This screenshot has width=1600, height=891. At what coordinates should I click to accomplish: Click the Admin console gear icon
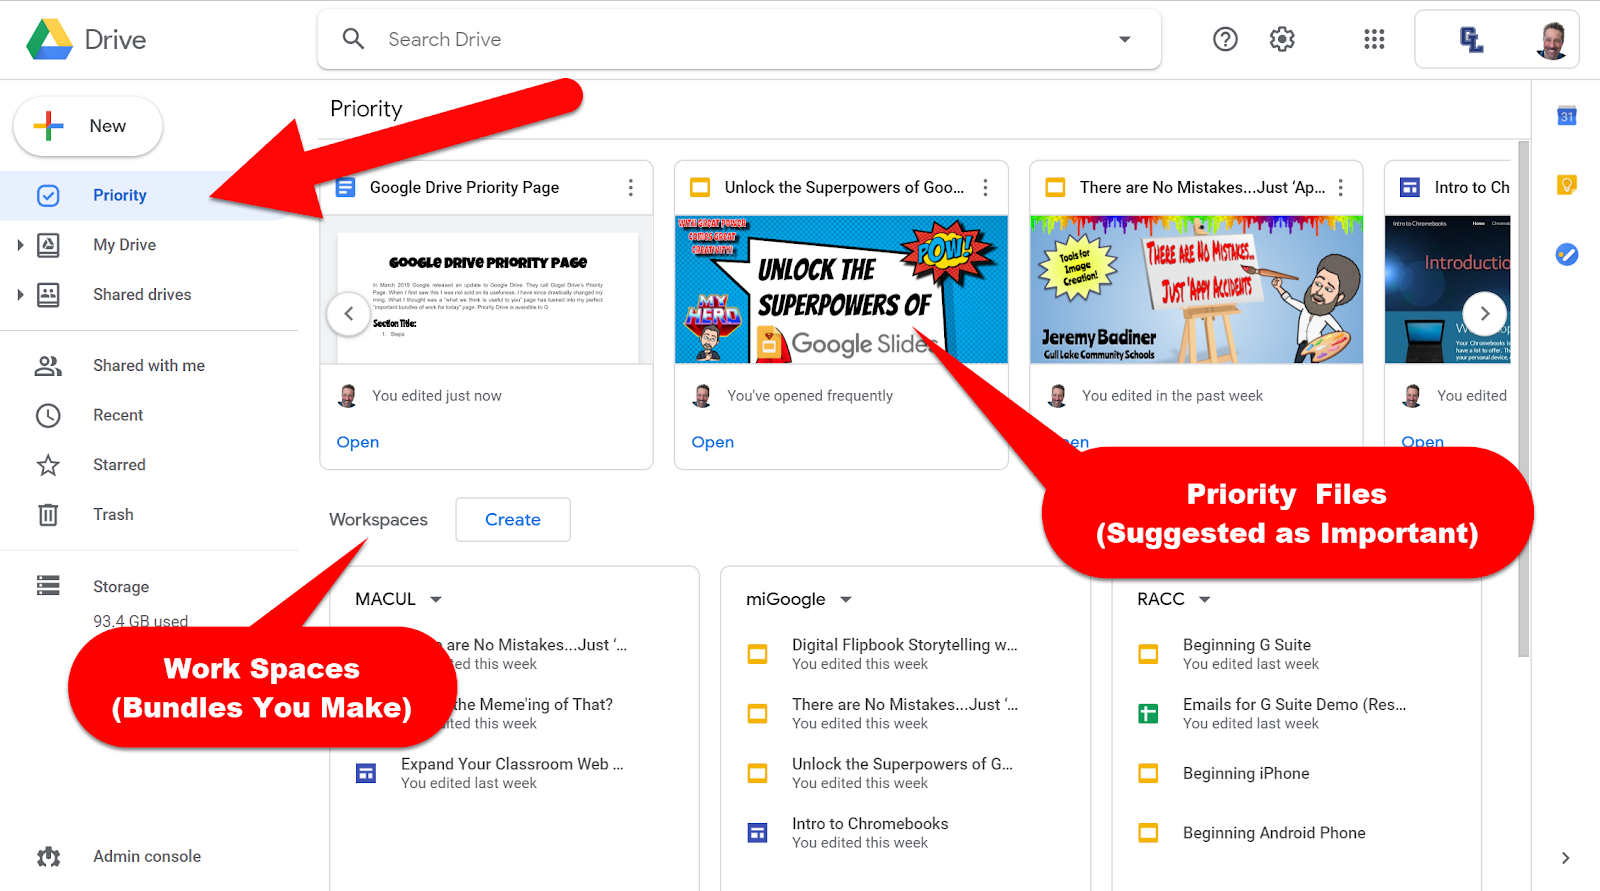[48, 856]
